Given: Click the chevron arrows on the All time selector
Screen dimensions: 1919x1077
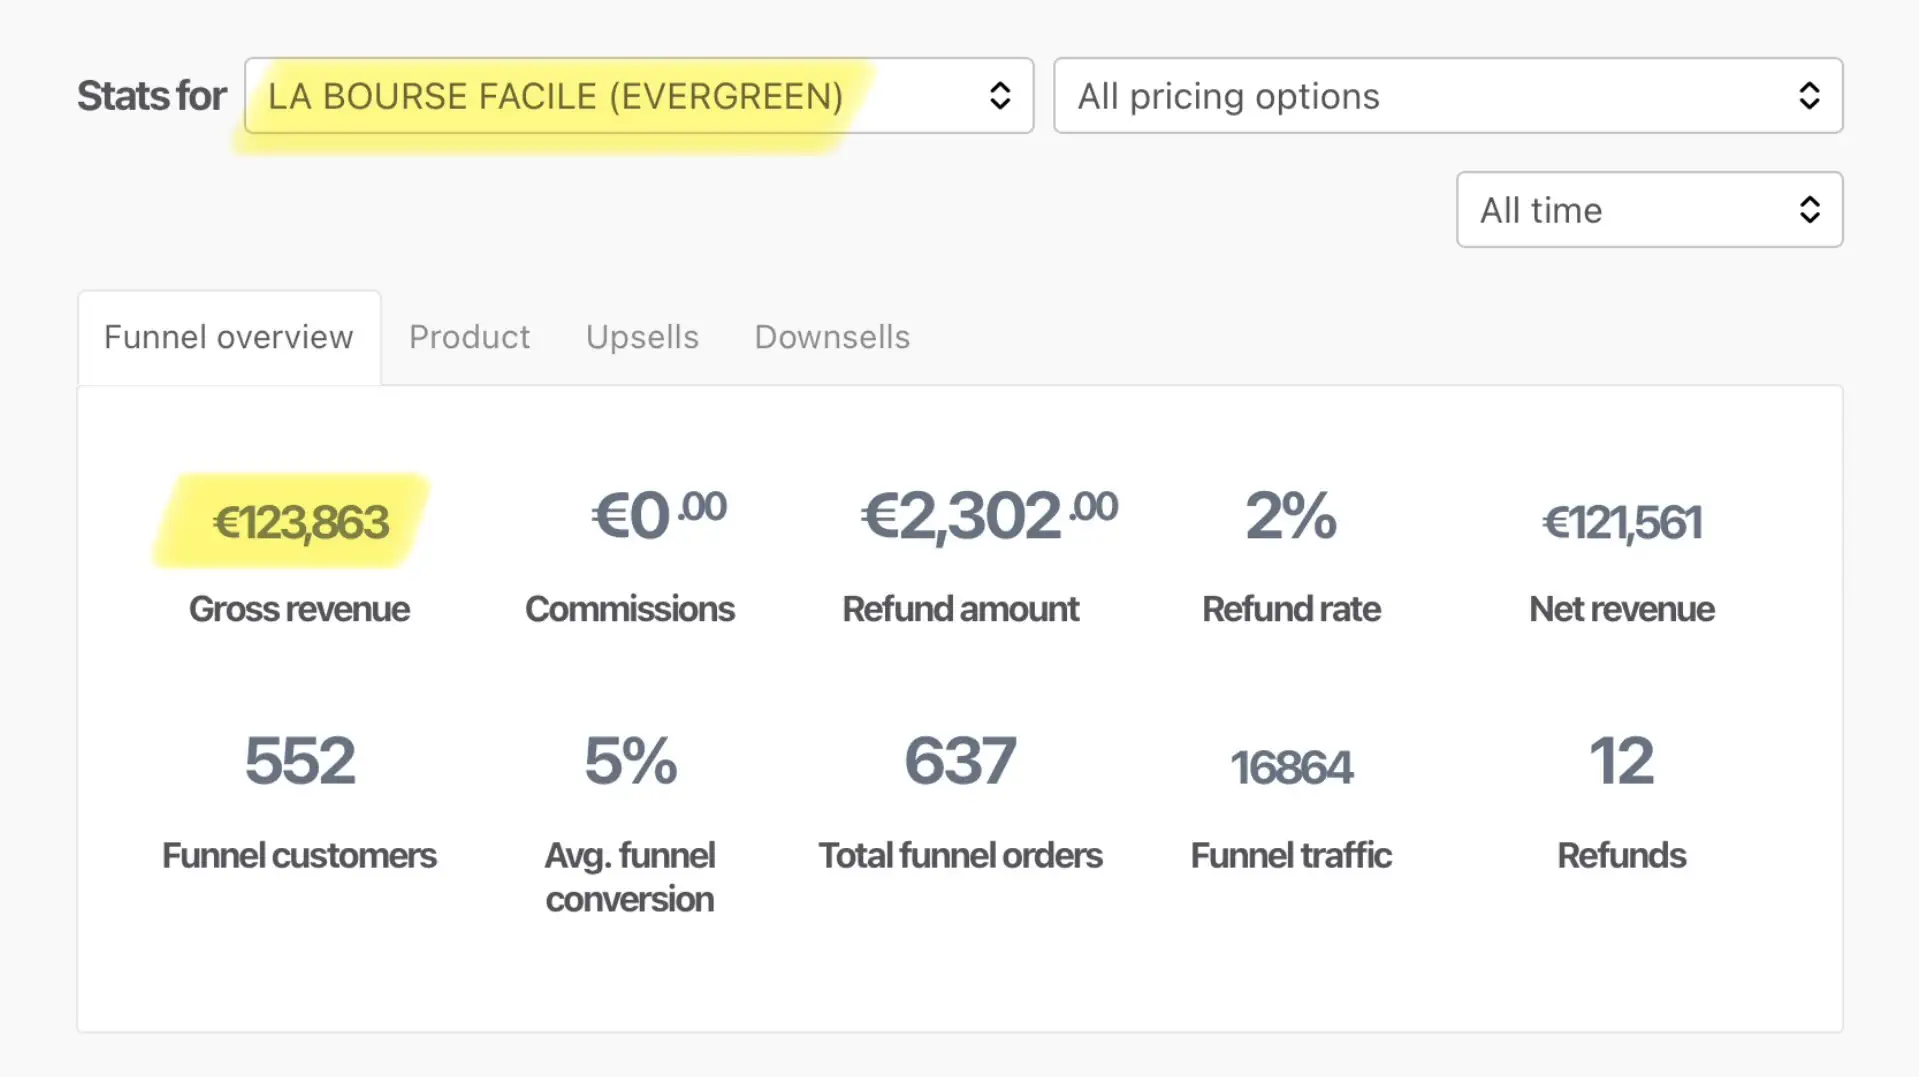Looking at the screenshot, I should (1809, 210).
